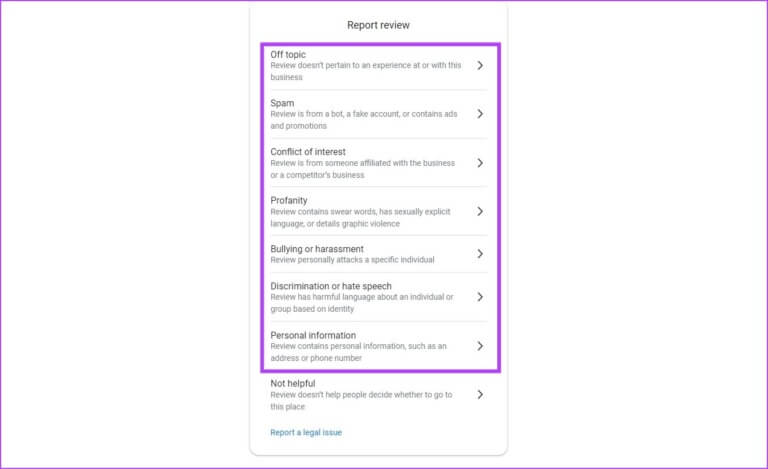Open the Report a legal issue link
The image size is (768, 469).
305,433
